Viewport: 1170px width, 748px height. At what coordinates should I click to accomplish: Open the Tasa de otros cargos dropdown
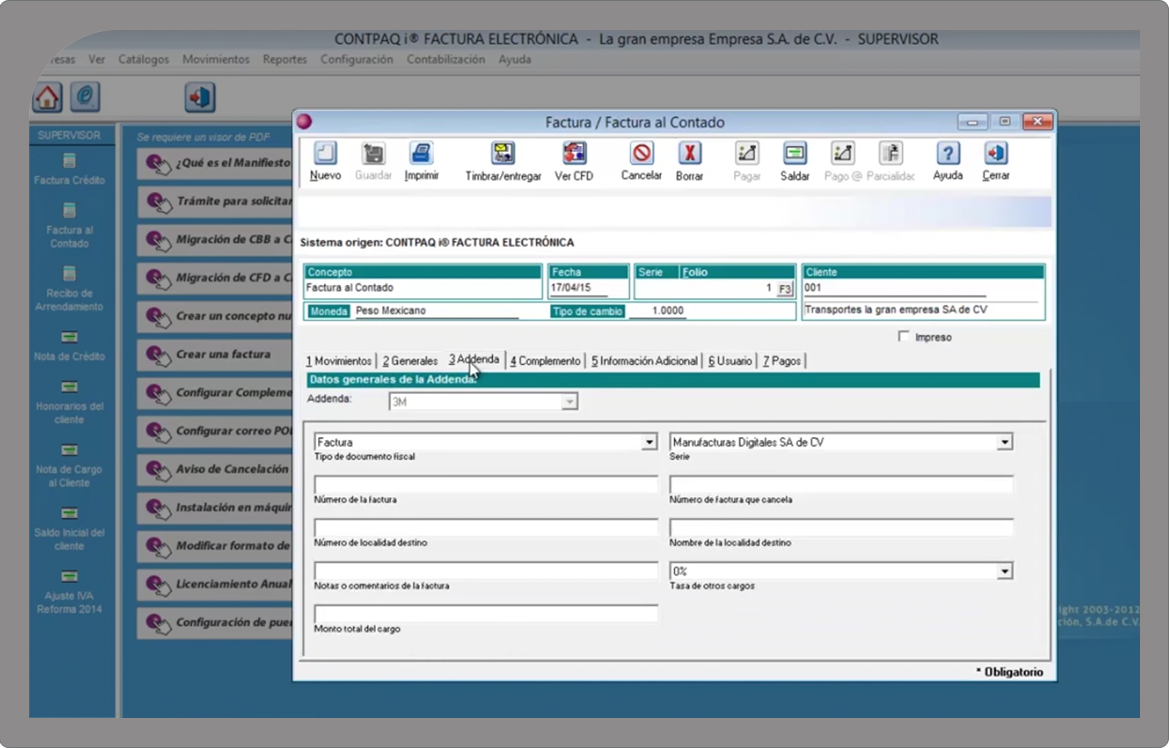(x=1003, y=570)
